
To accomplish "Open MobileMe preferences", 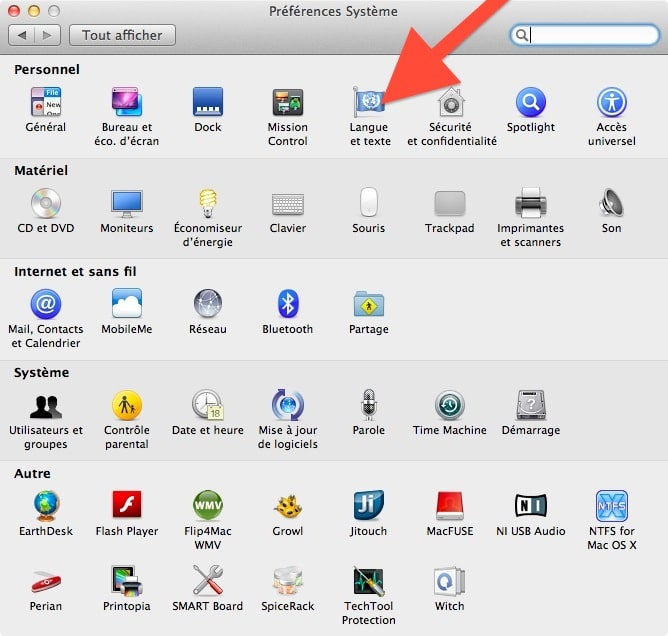I will (127, 303).
